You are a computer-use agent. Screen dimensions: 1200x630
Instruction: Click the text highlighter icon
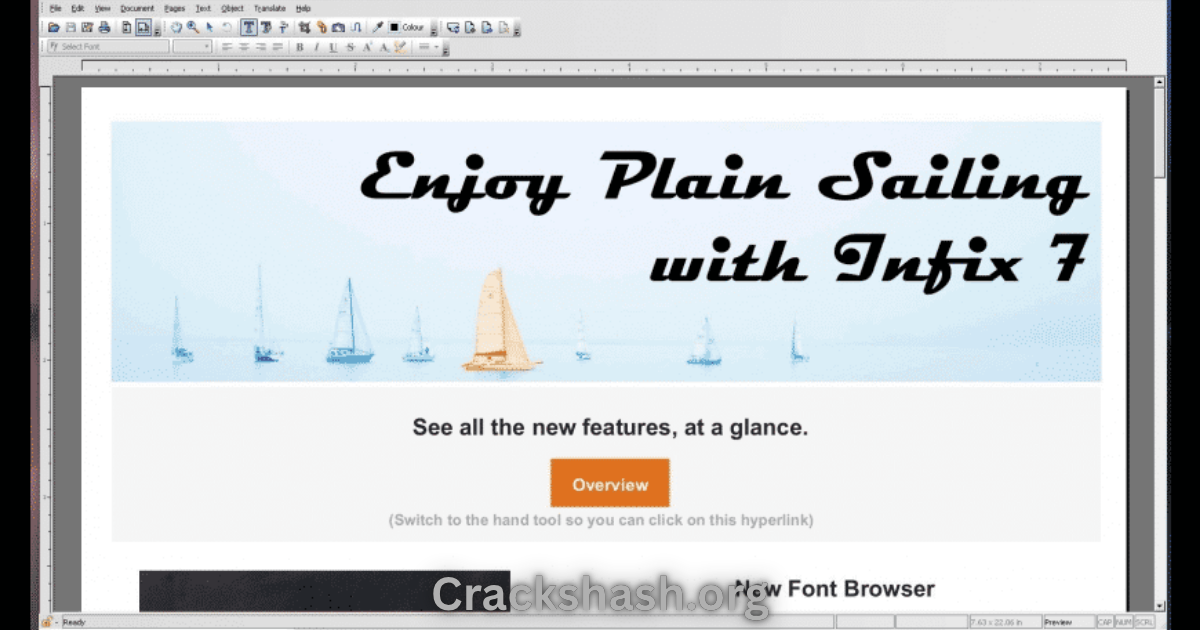(x=400, y=47)
